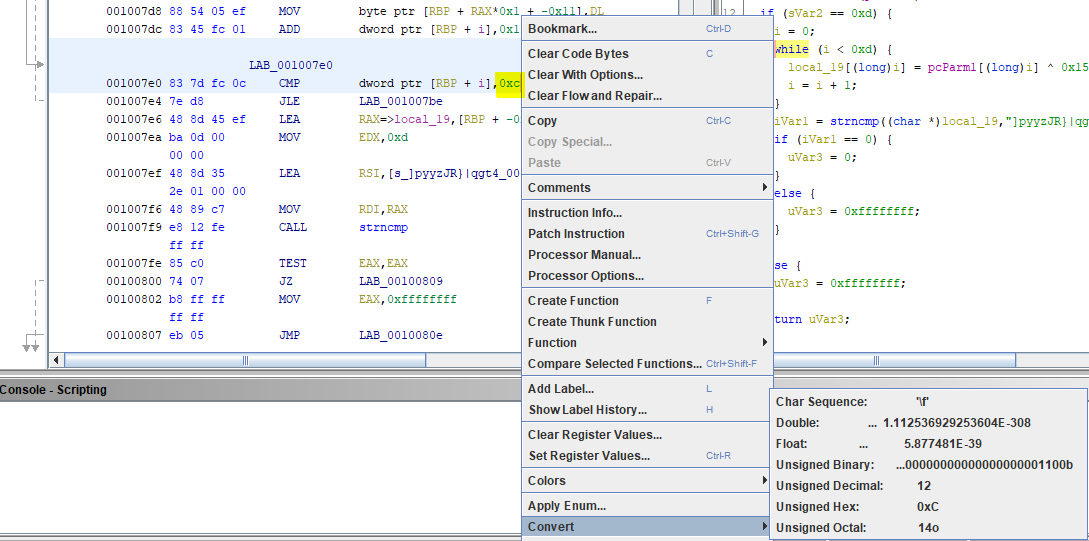The height and width of the screenshot is (541, 1089).
Task: Open Processor Manual...
Action: point(647,255)
